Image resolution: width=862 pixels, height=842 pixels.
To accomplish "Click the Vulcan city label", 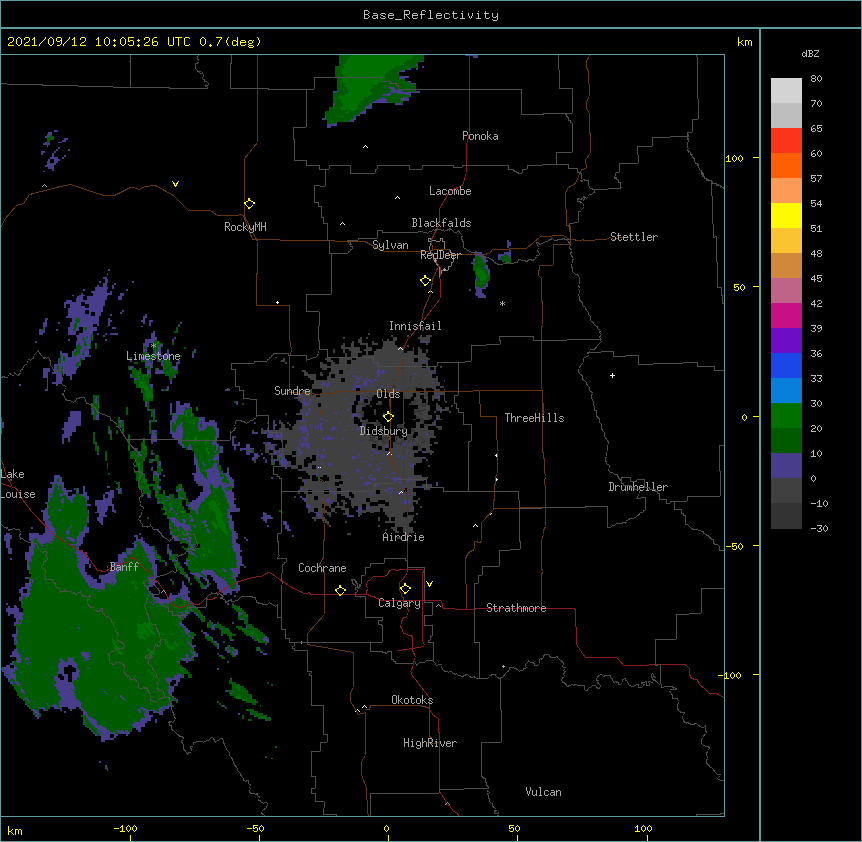I will (x=543, y=792).
